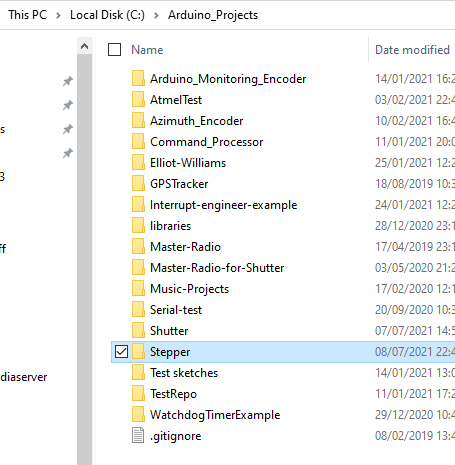Image resolution: width=455 pixels, height=465 pixels.
Task: Sort by the Date modified column header
Action: click(412, 50)
